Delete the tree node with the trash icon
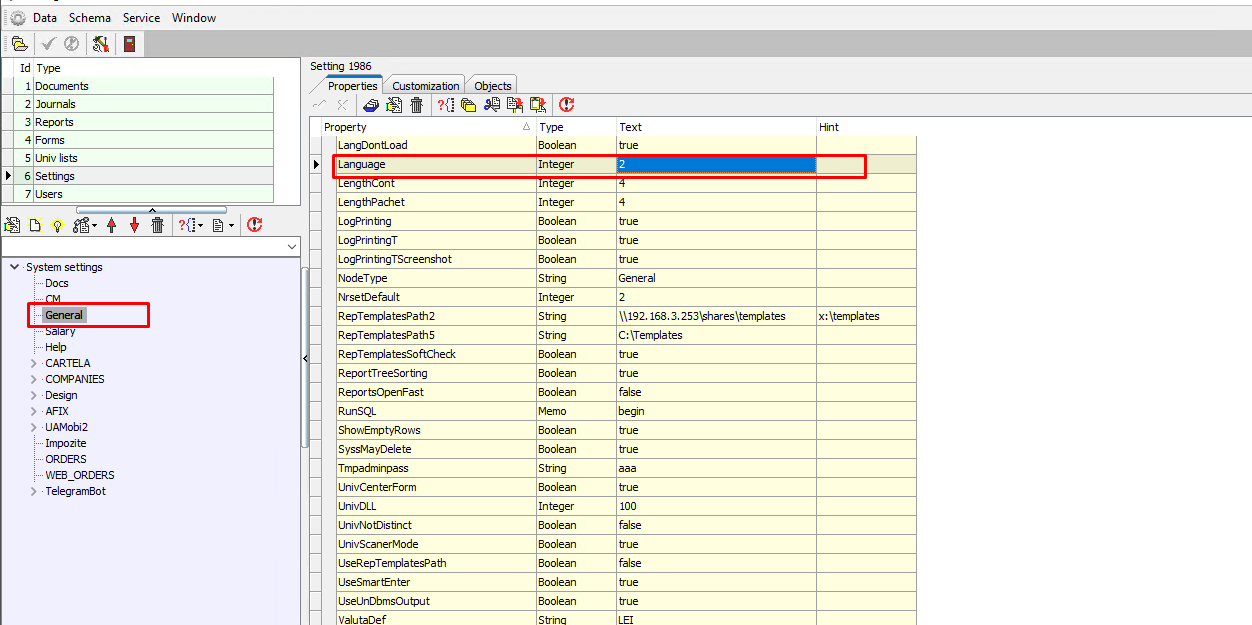 tap(157, 226)
